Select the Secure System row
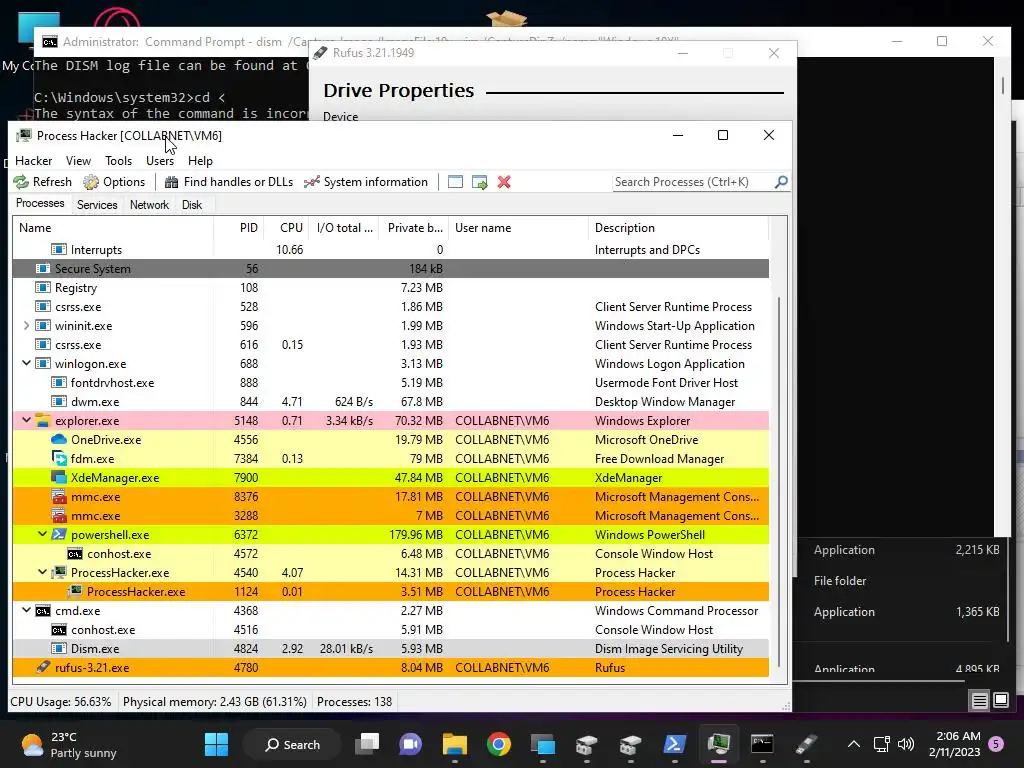The width and height of the screenshot is (1024, 768). [391, 268]
